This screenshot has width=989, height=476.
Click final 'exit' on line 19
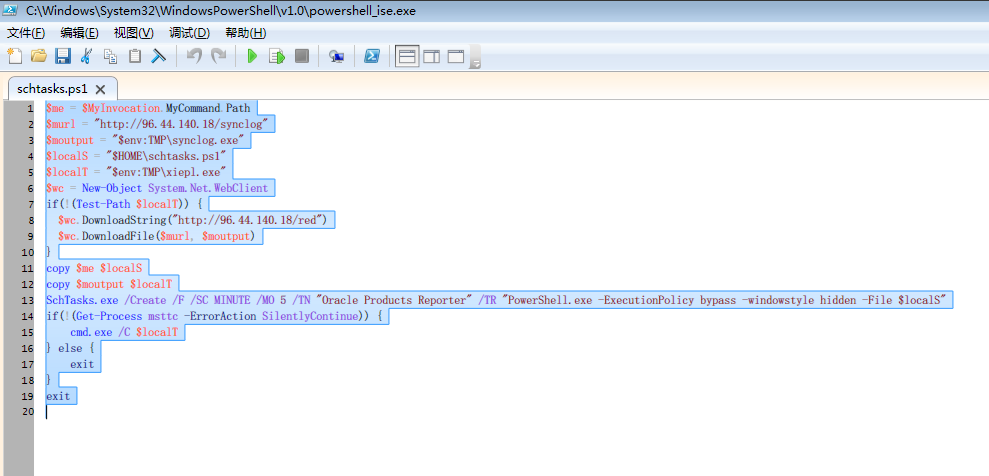[x=59, y=396]
